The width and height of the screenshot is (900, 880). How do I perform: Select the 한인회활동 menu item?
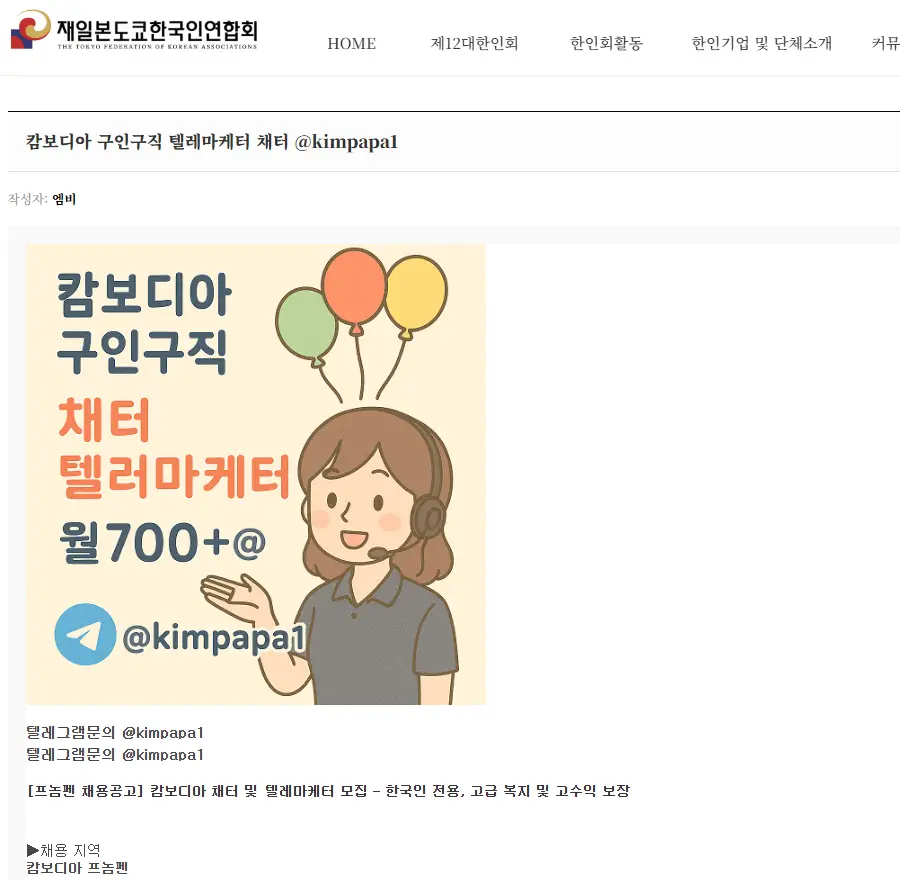click(606, 44)
